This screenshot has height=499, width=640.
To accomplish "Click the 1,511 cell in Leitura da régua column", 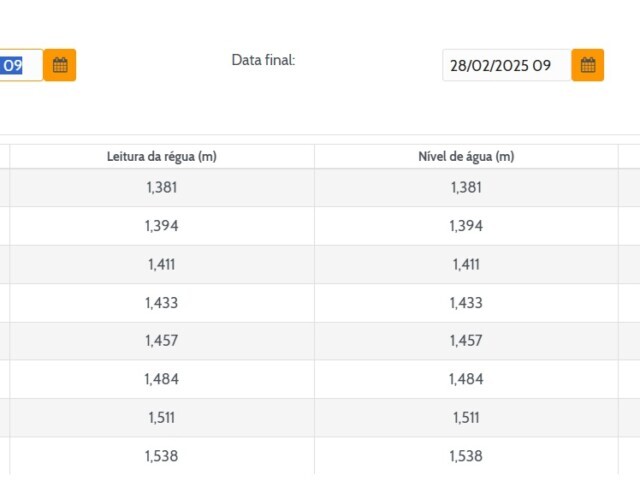I will click(x=161, y=417).
